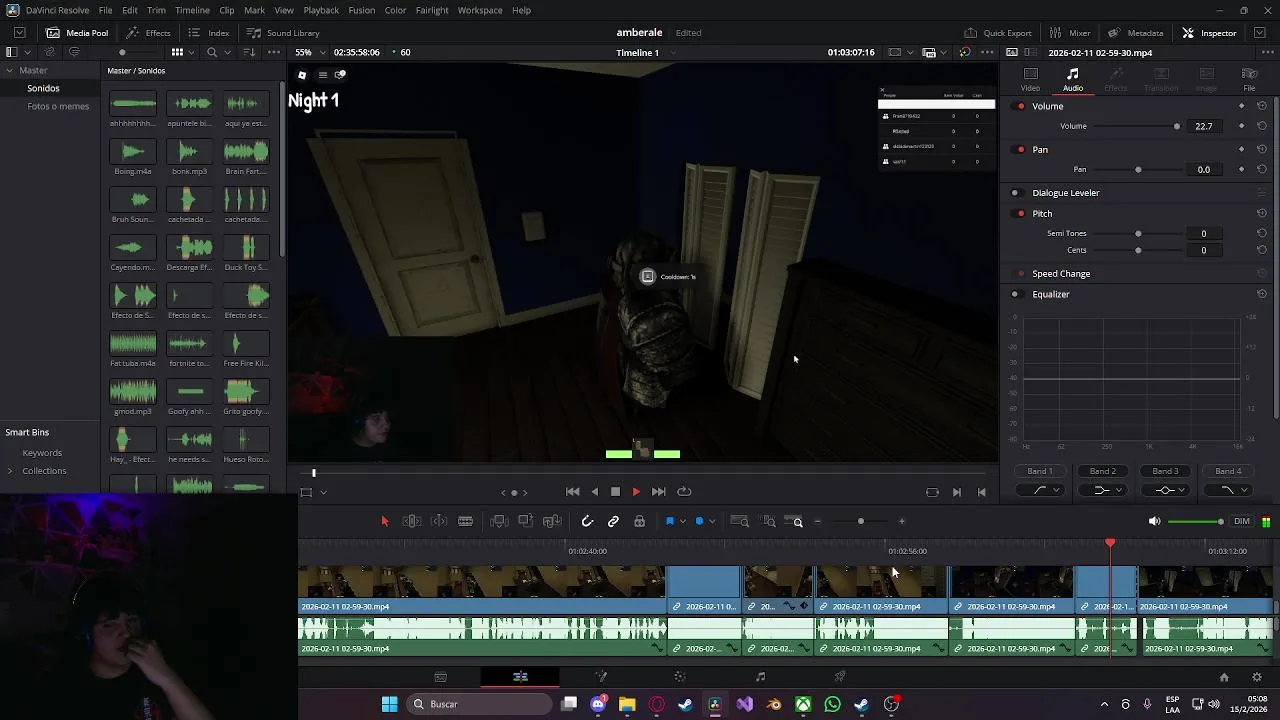The image size is (1280, 720).
Task: Open the Media Pool panel
Action: (x=76, y=33)
